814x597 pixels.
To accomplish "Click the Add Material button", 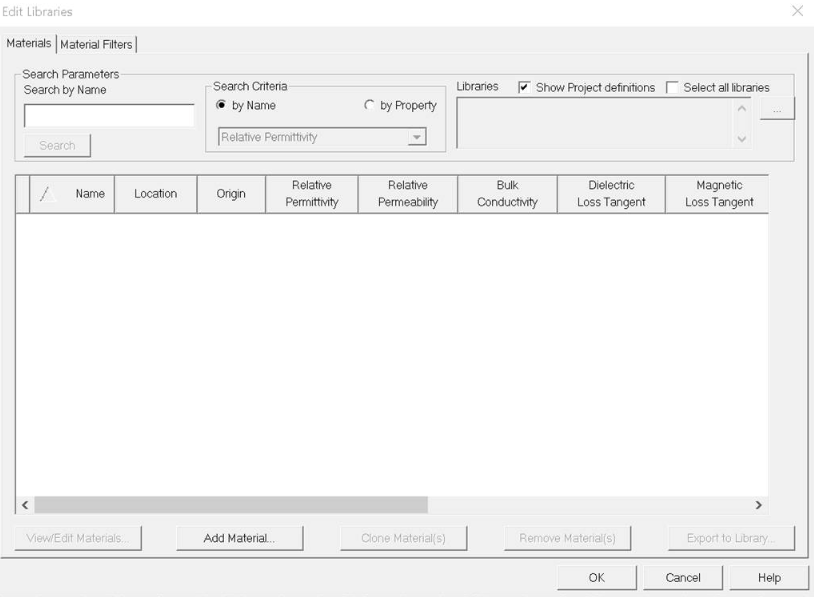I will (239, 538).
